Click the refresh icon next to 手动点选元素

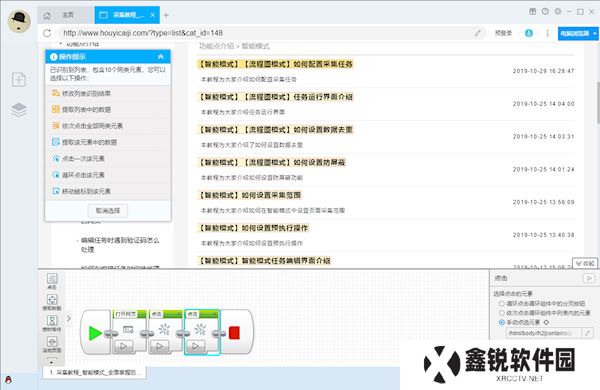[546, 322]
